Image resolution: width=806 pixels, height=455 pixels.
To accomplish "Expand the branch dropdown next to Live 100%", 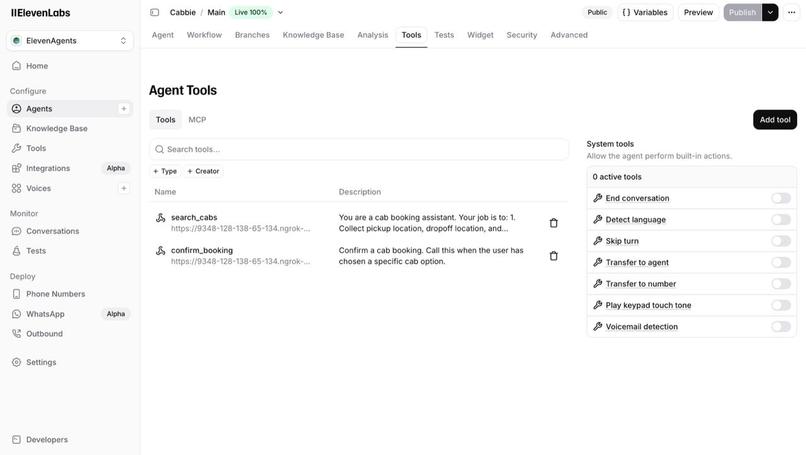I will (x=280, y=12).
